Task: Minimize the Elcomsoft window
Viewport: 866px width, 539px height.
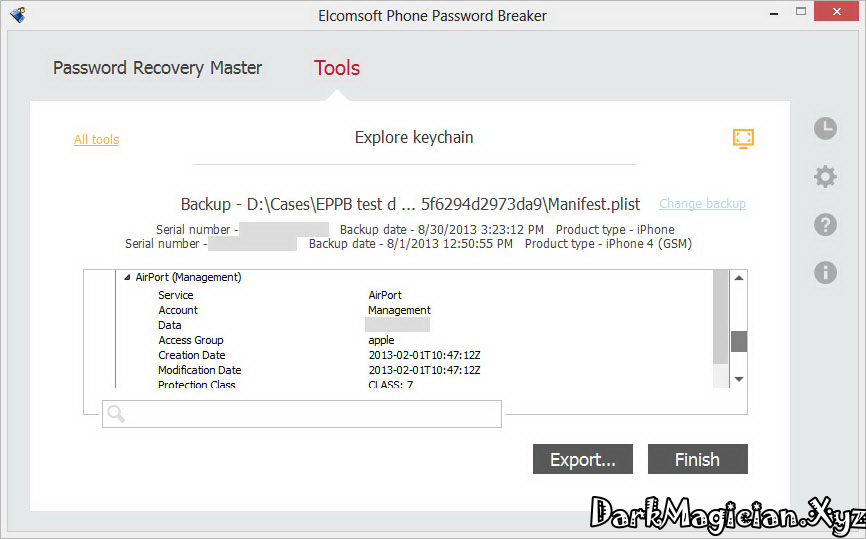Action: [x=774, y=12]
